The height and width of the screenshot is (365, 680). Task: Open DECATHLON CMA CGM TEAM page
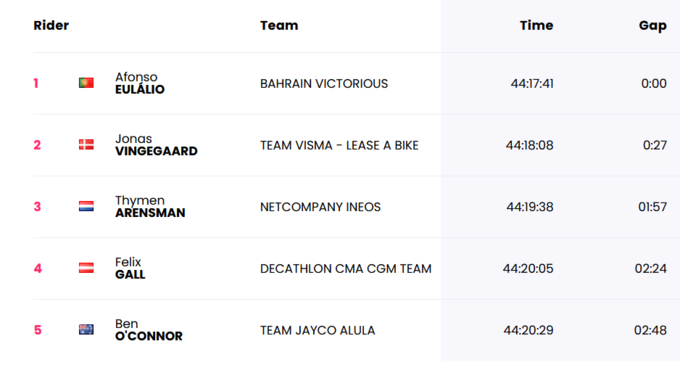tap(346, 269)
